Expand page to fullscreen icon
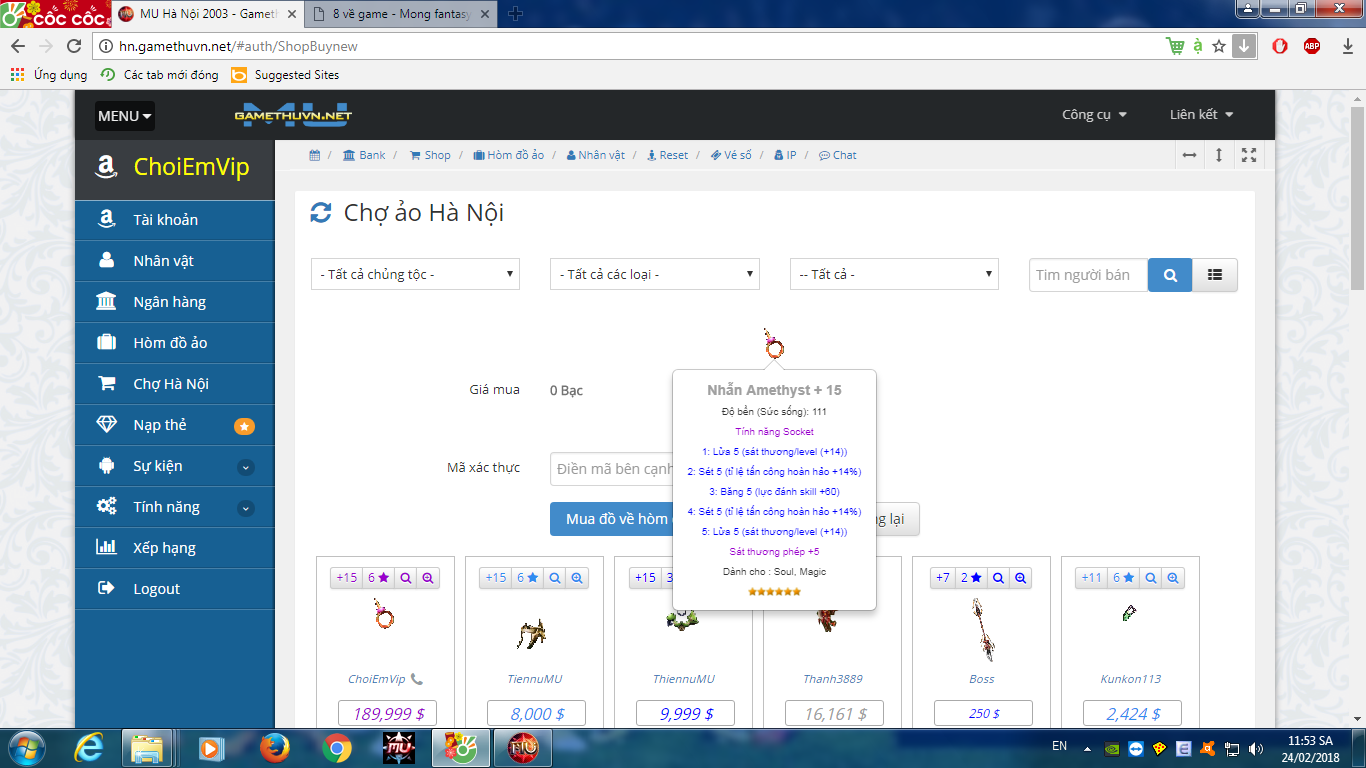 tap(1249, 155)
